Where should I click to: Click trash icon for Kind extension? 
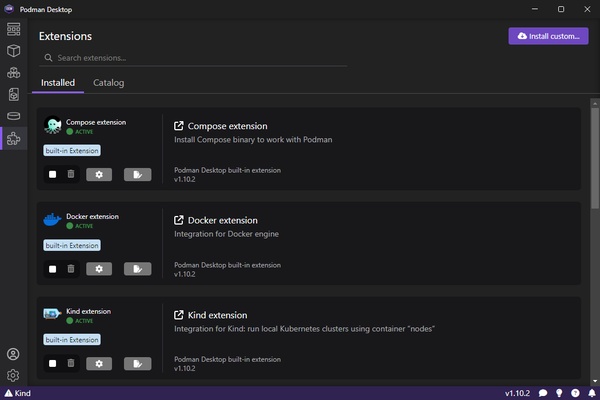point(71,363)
